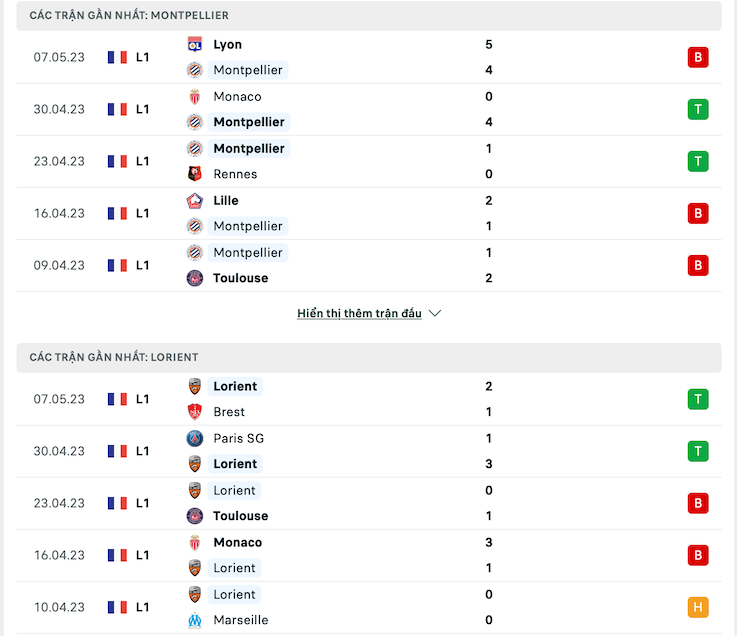Open Hiển thị thêm trận đấu link
Image resolution: width=737 pixels, height=636 pixels.
359,313
